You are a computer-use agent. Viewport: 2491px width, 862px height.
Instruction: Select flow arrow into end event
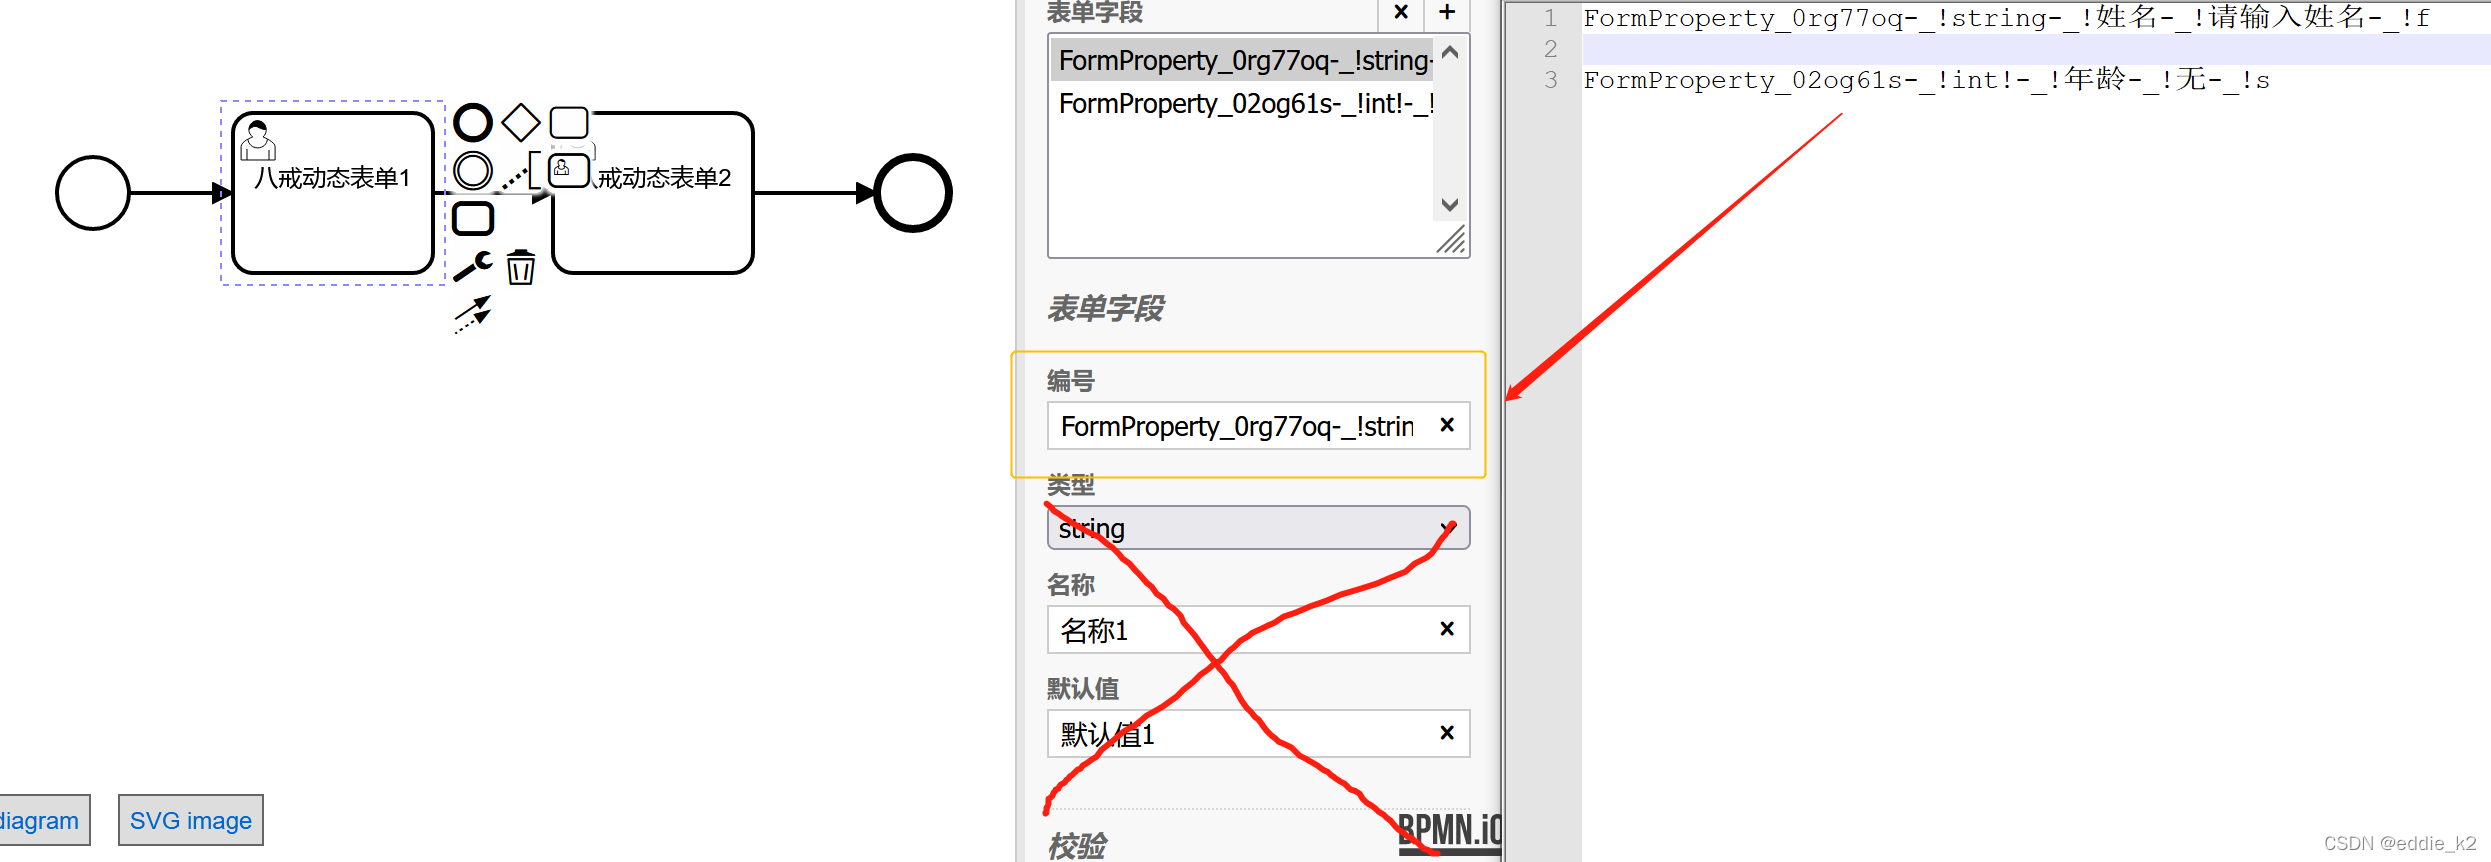point(814,193)
